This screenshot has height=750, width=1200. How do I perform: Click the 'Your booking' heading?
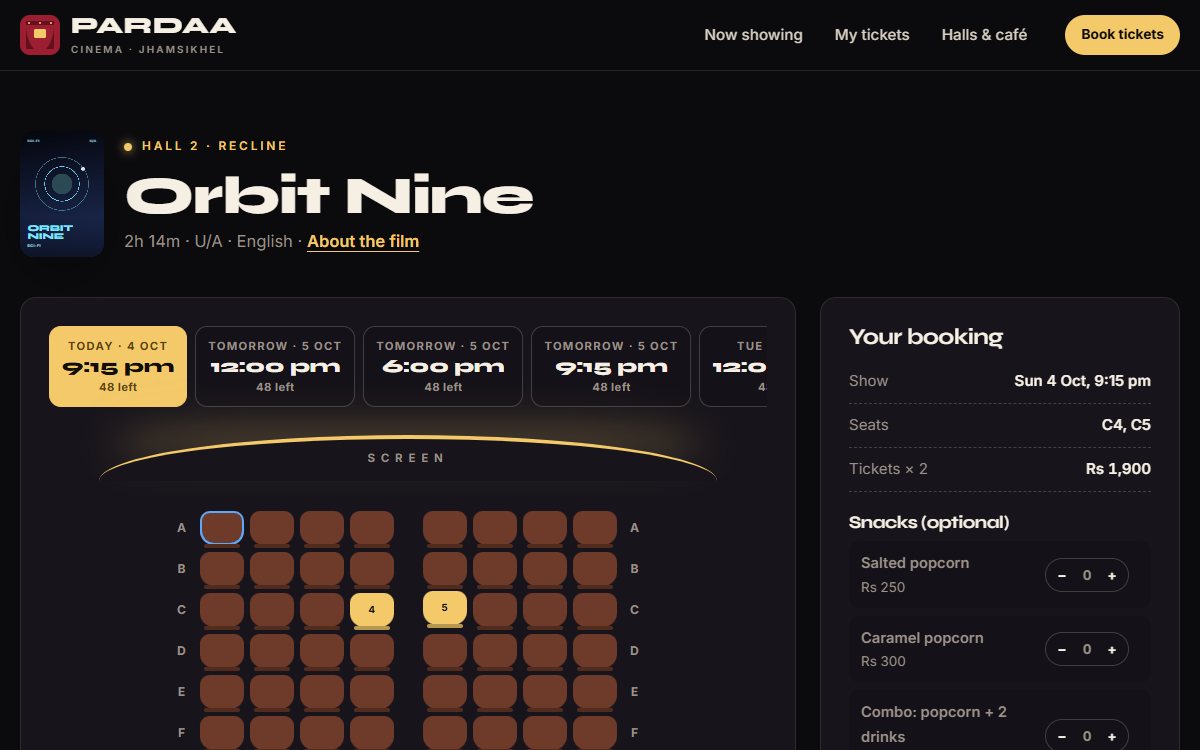tap(926, 337)
